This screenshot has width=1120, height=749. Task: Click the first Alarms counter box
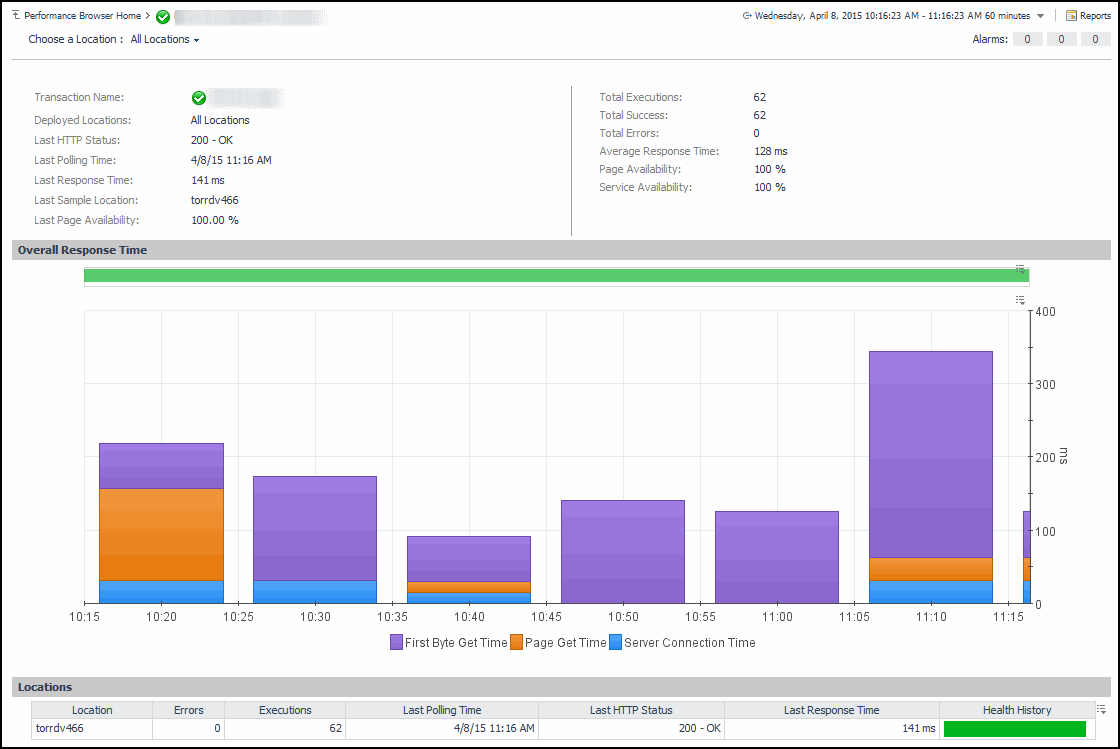(1027, 40)
